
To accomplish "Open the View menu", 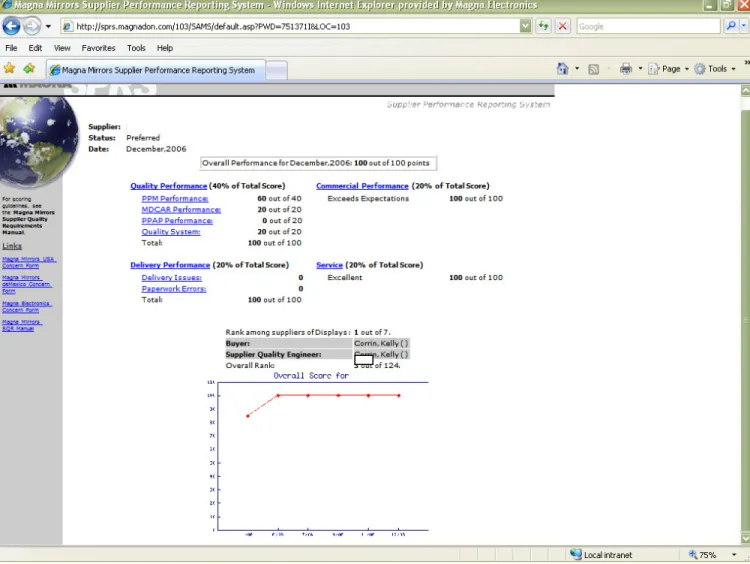I will tap(62, 48).
